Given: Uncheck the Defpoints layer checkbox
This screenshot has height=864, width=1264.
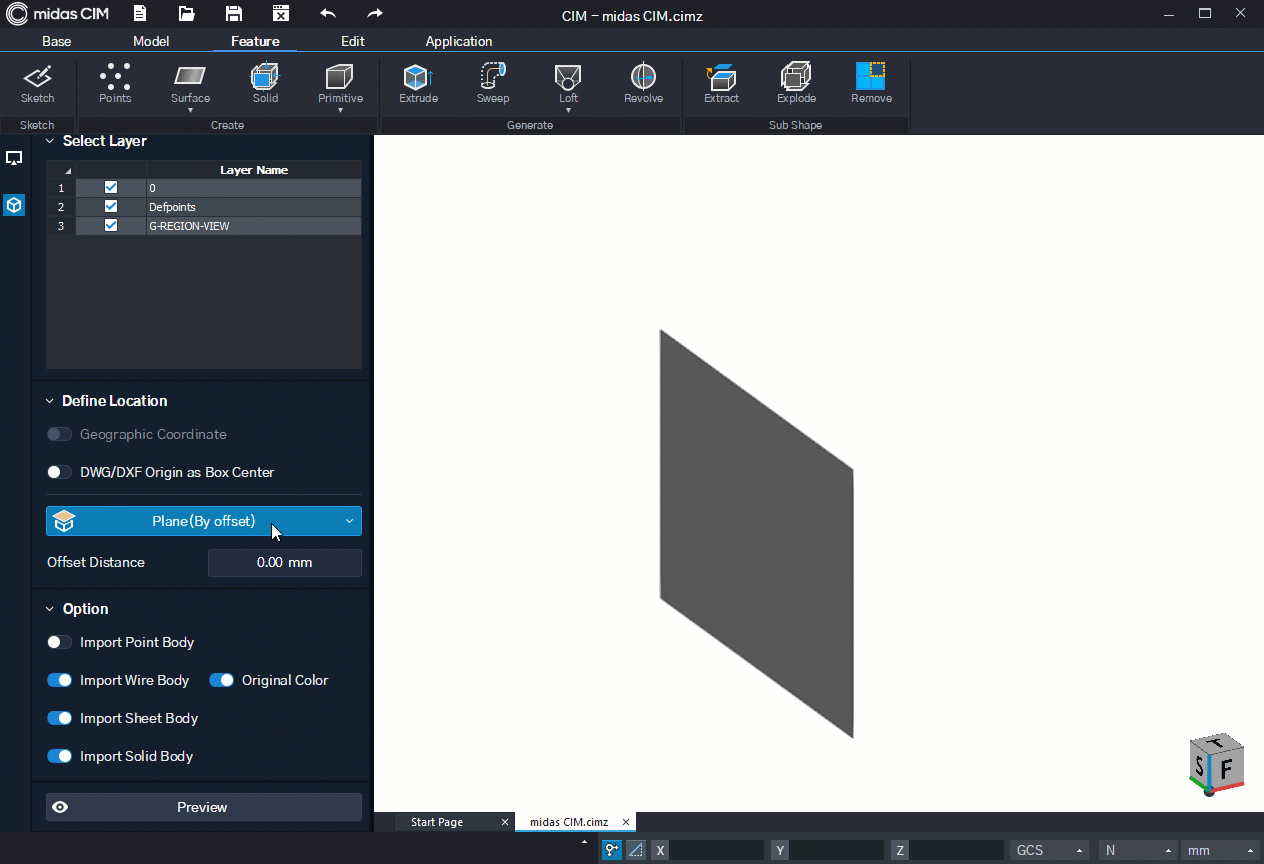Looking at the screenshot, I should pos(111,207).
